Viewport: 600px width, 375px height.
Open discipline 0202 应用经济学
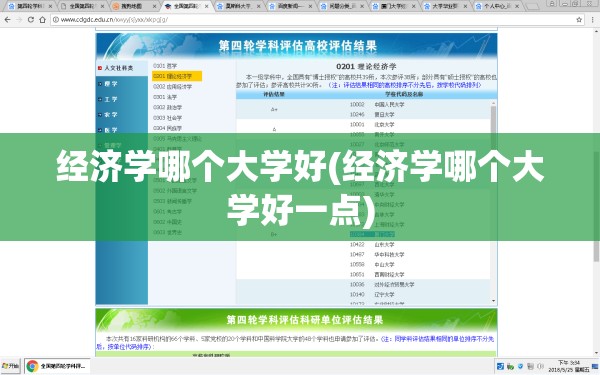(173, 87)
